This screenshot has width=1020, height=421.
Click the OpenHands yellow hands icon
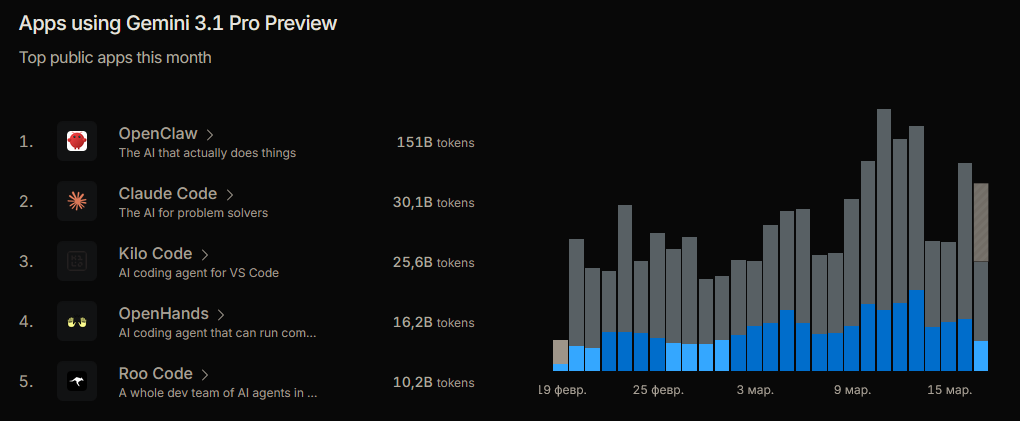coord(77,321)
